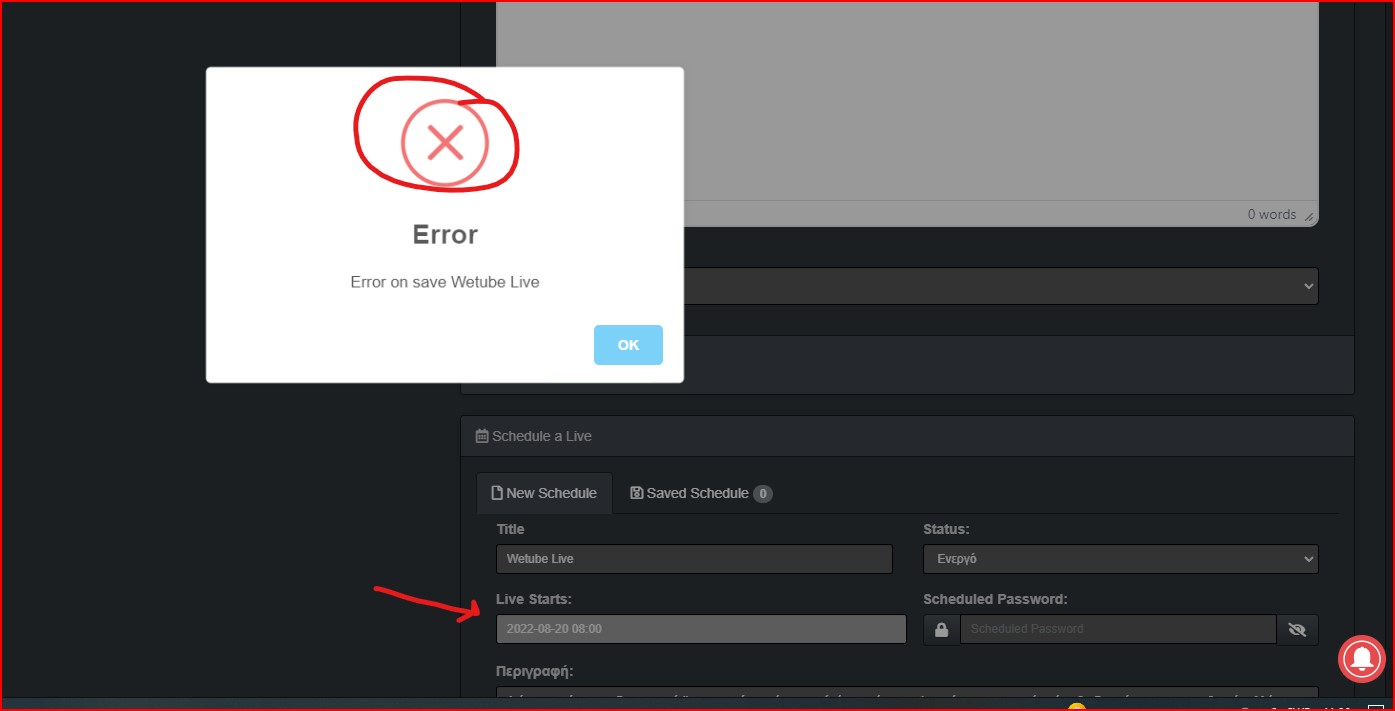Image resolution: width=1395 pixels, height=711 pixels.
Task: Click the red notification bell icon
Action: (x=1362, y=657)
